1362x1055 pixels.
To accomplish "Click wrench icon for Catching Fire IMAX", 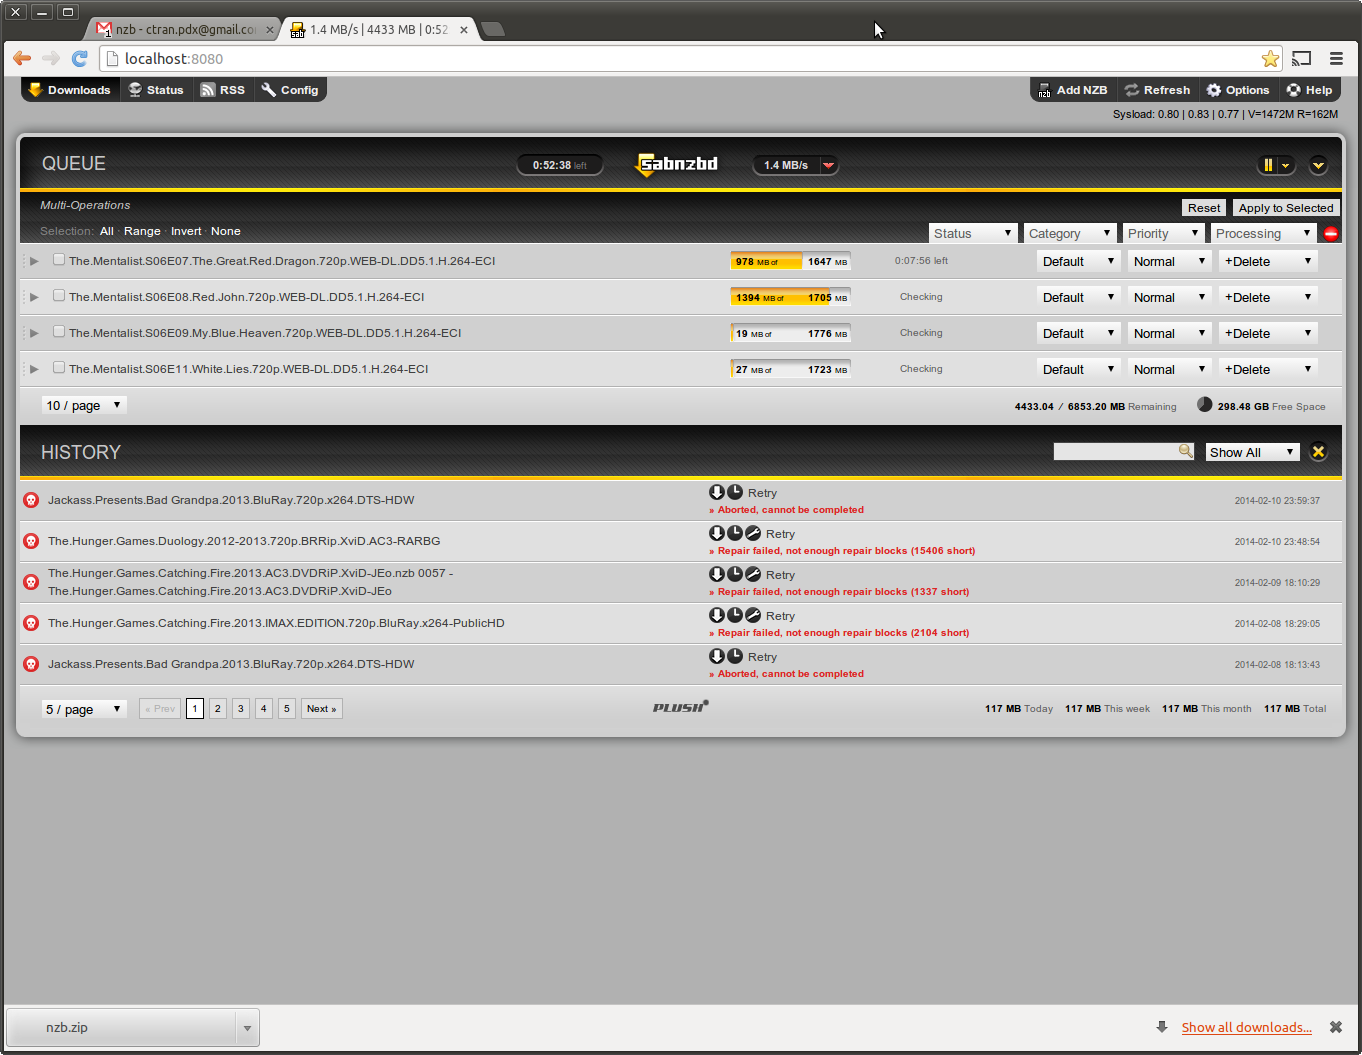I will (753, 615).
